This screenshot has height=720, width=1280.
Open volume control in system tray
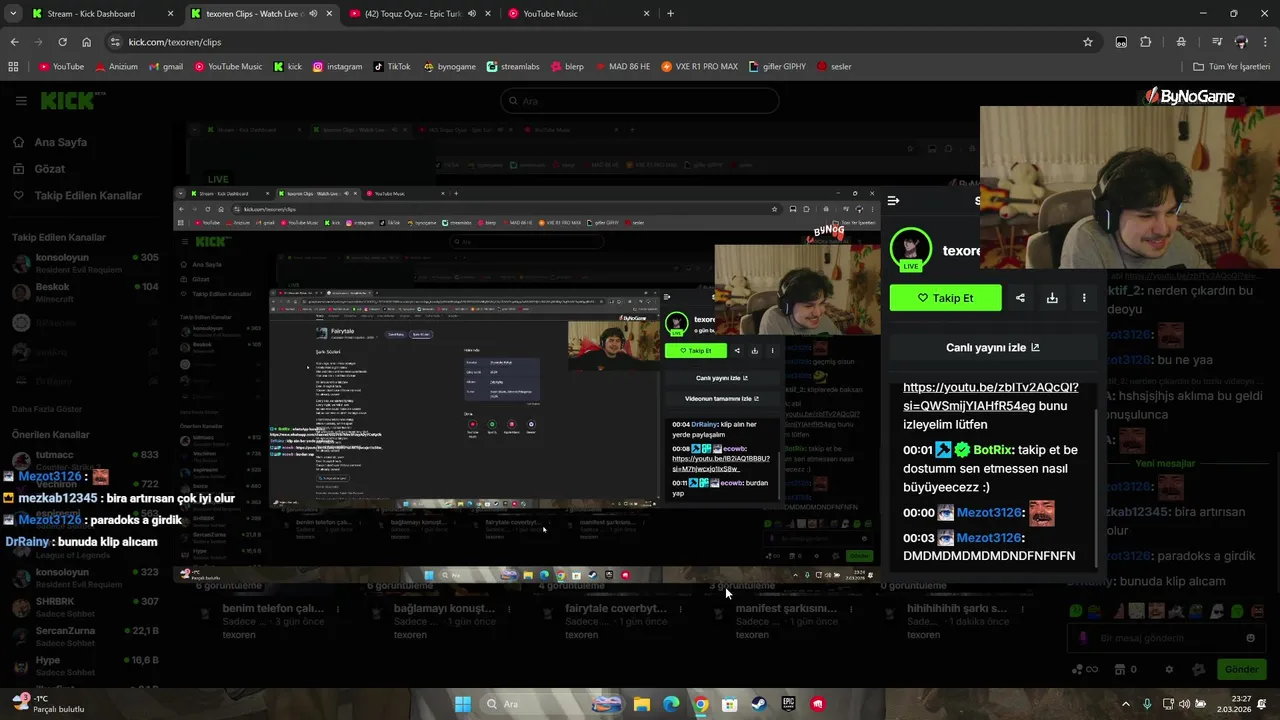(1184, 704)
